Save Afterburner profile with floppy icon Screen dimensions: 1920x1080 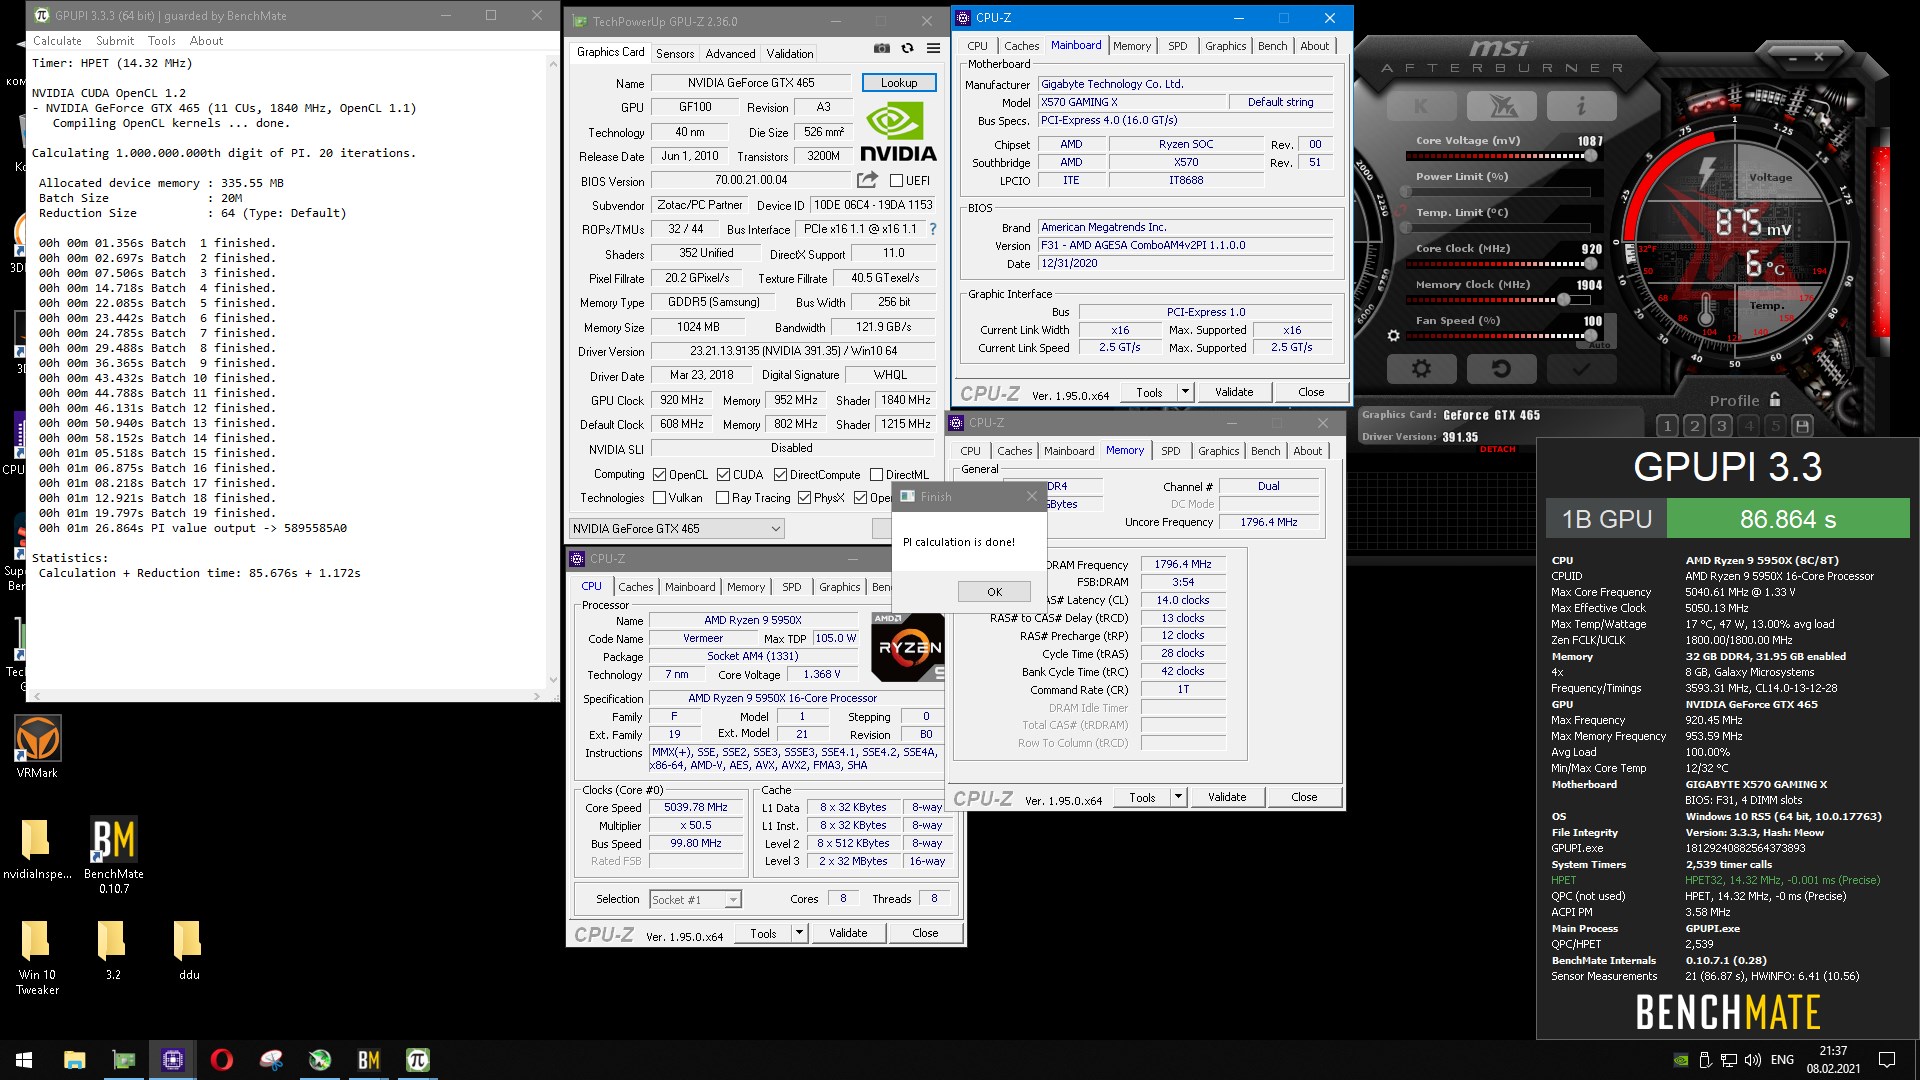point(1802,426)
